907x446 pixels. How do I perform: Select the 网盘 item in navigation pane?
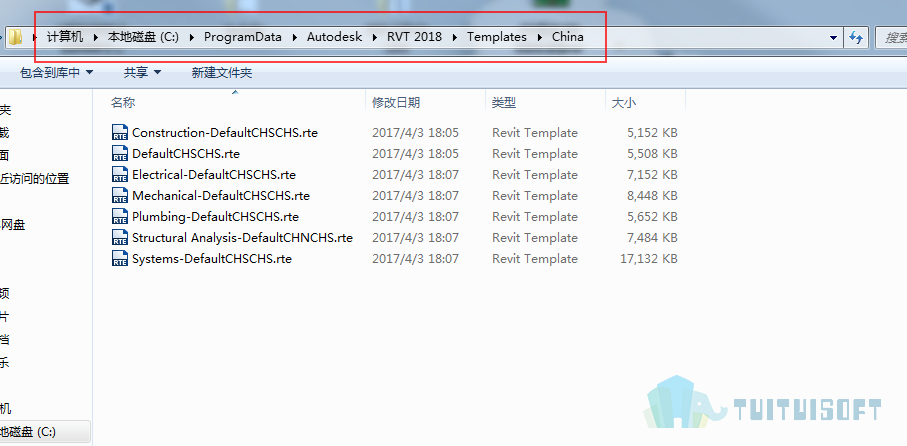pyautogui.click(x=13, y=225)
